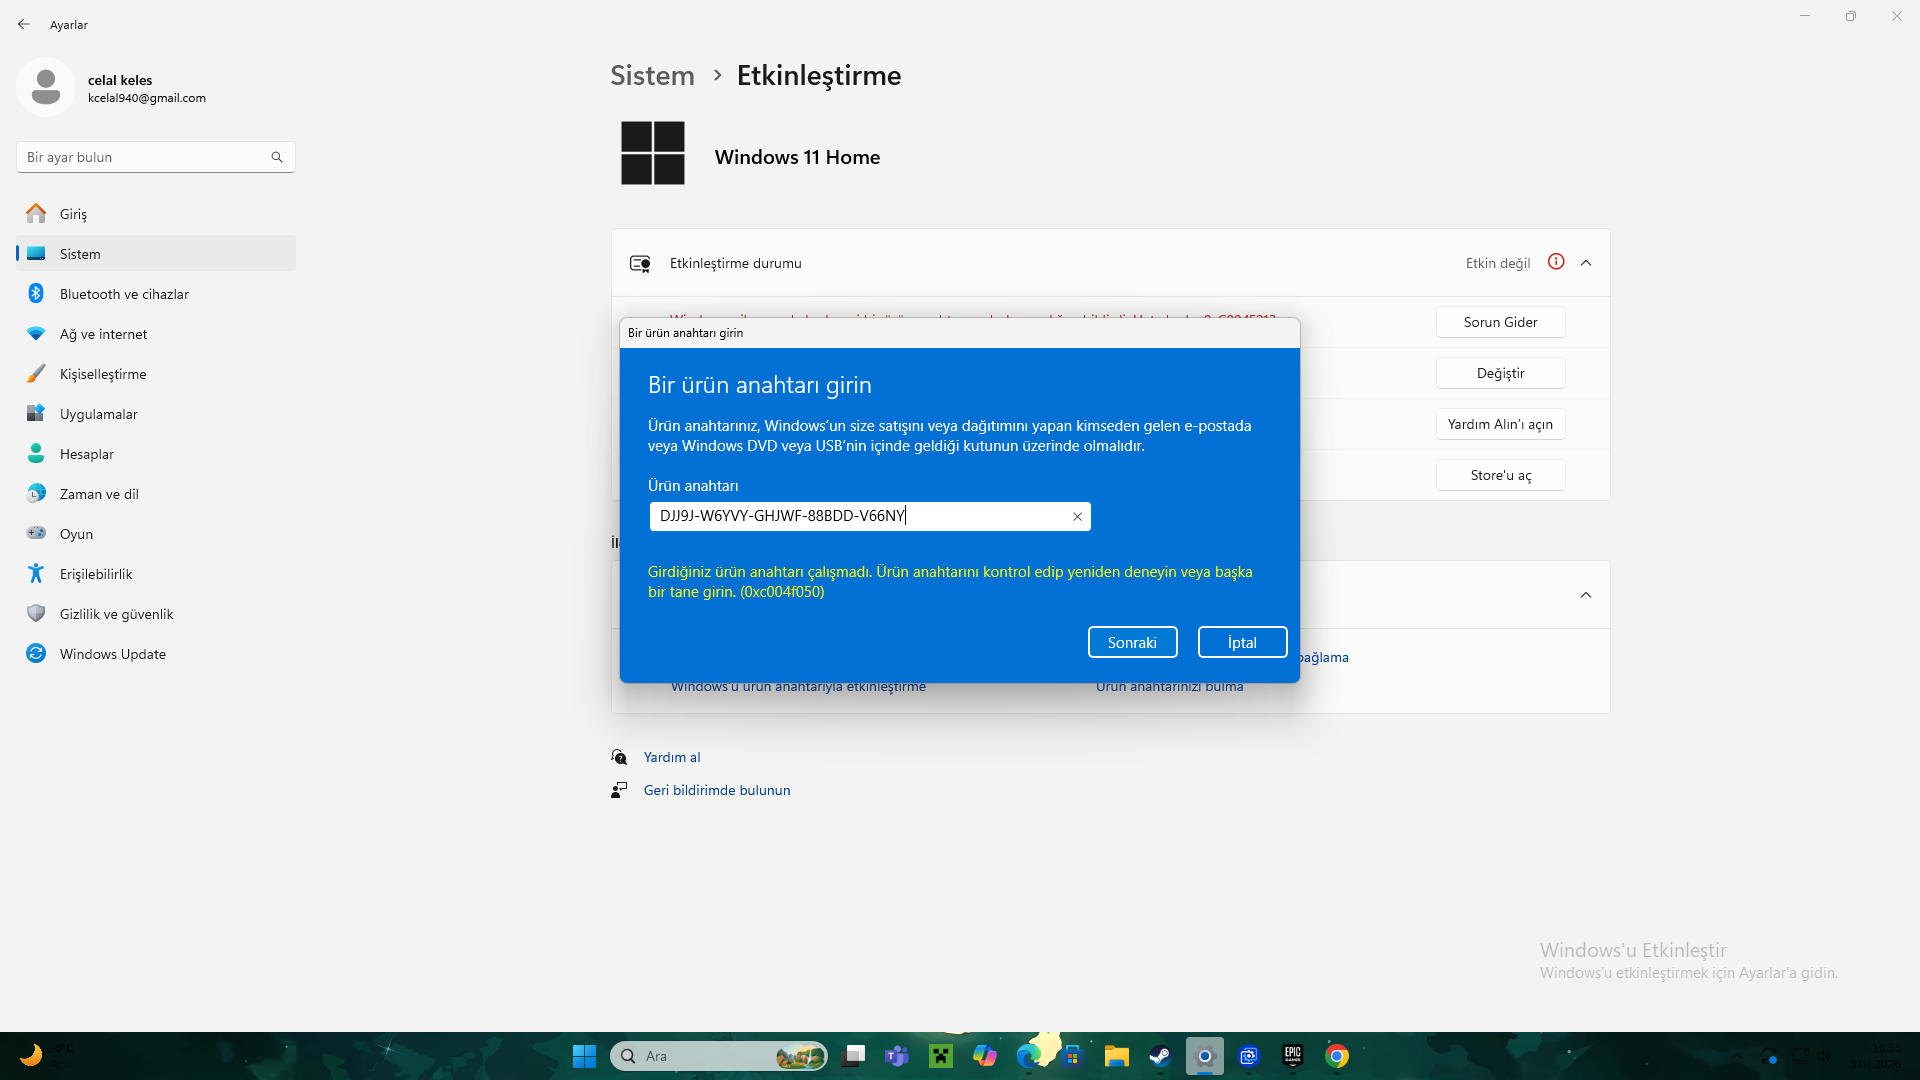Open the Windows Start menu
1920x1080 pixels.
click(584, 1056)
